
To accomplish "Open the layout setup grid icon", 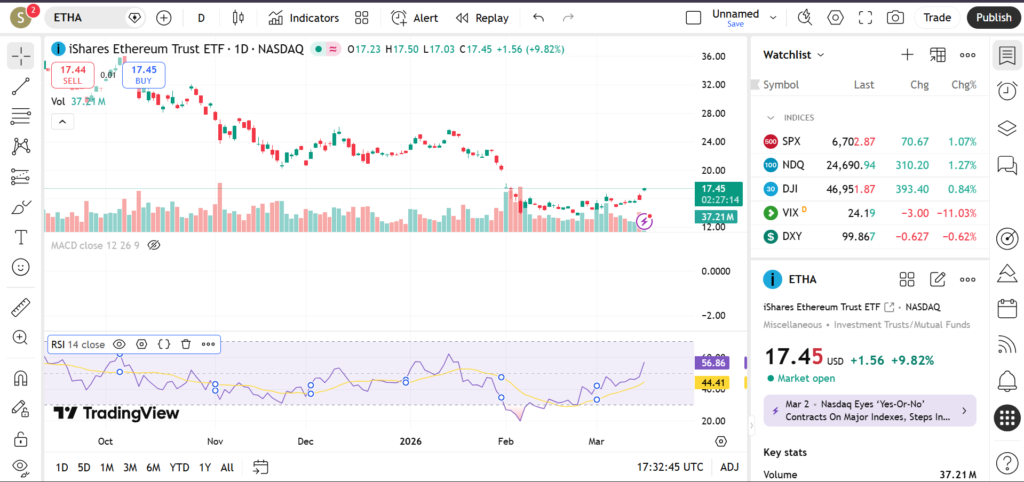I will pos(362,18).
